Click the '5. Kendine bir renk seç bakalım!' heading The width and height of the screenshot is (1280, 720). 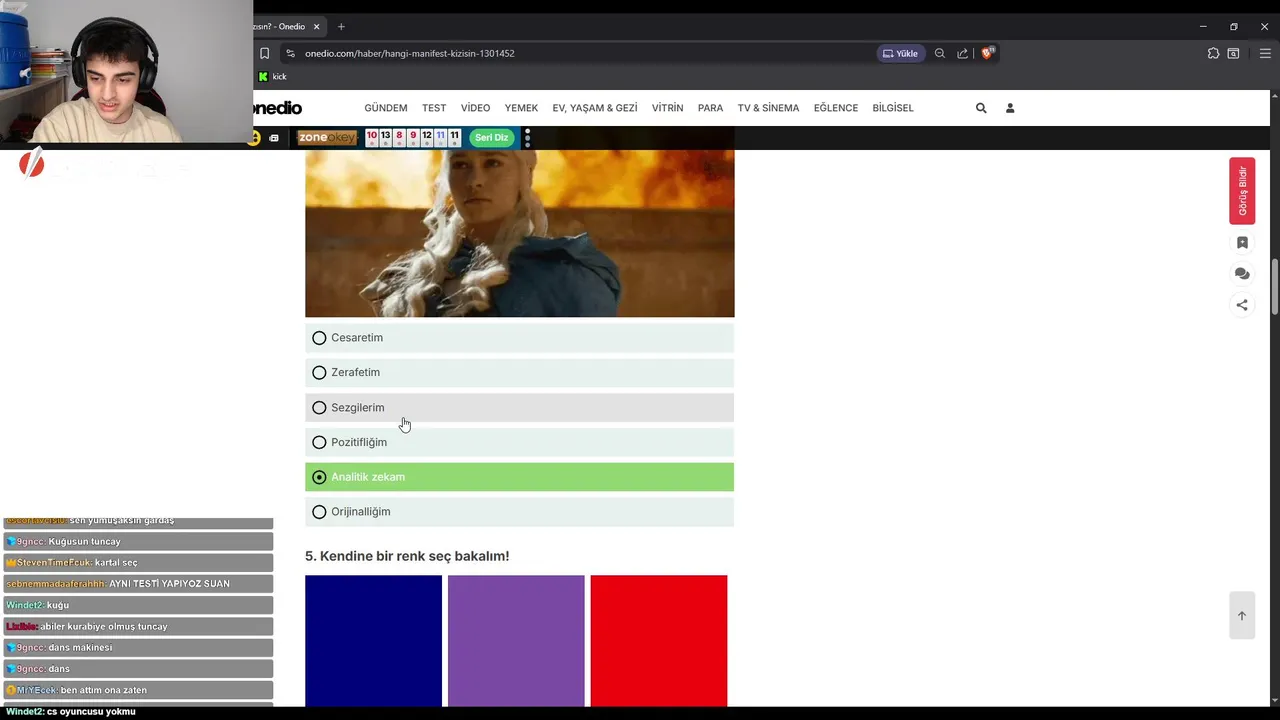click(x=407, y=556)
